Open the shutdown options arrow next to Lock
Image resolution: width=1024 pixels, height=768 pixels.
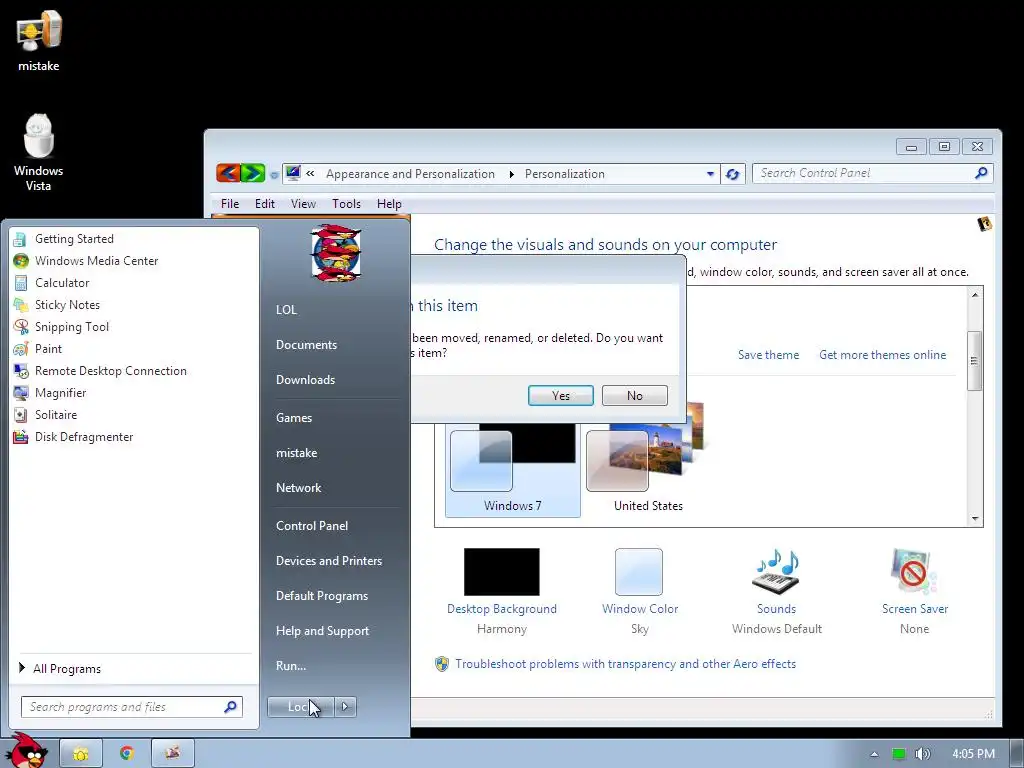coord(345,707)
